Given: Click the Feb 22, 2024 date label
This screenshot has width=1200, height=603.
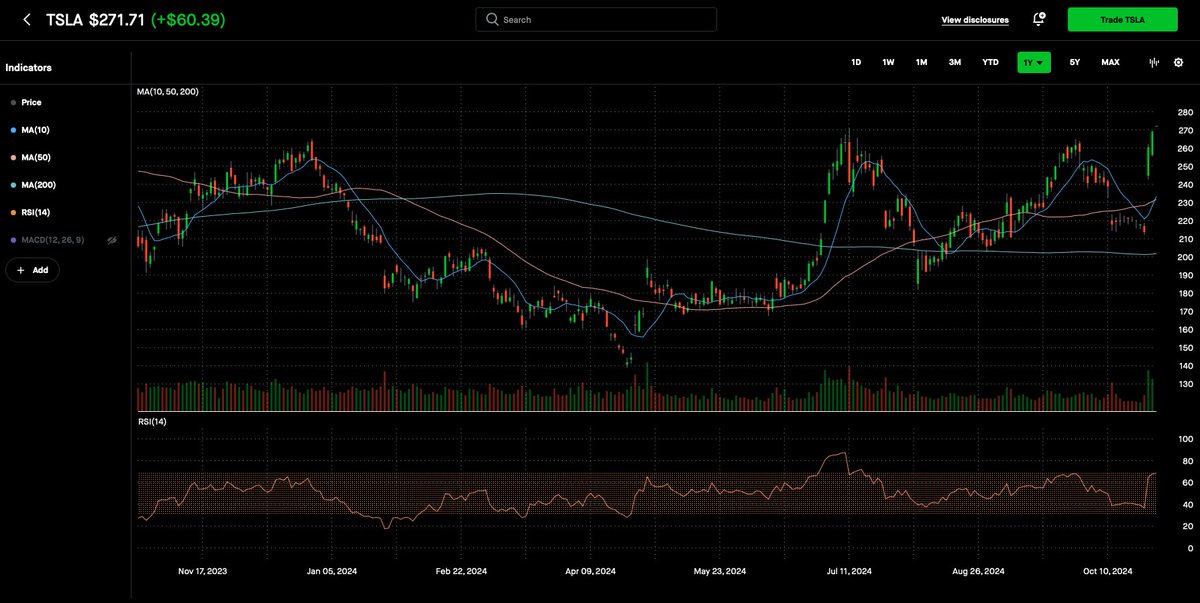Looking at the screenshot, I should 462,572.
